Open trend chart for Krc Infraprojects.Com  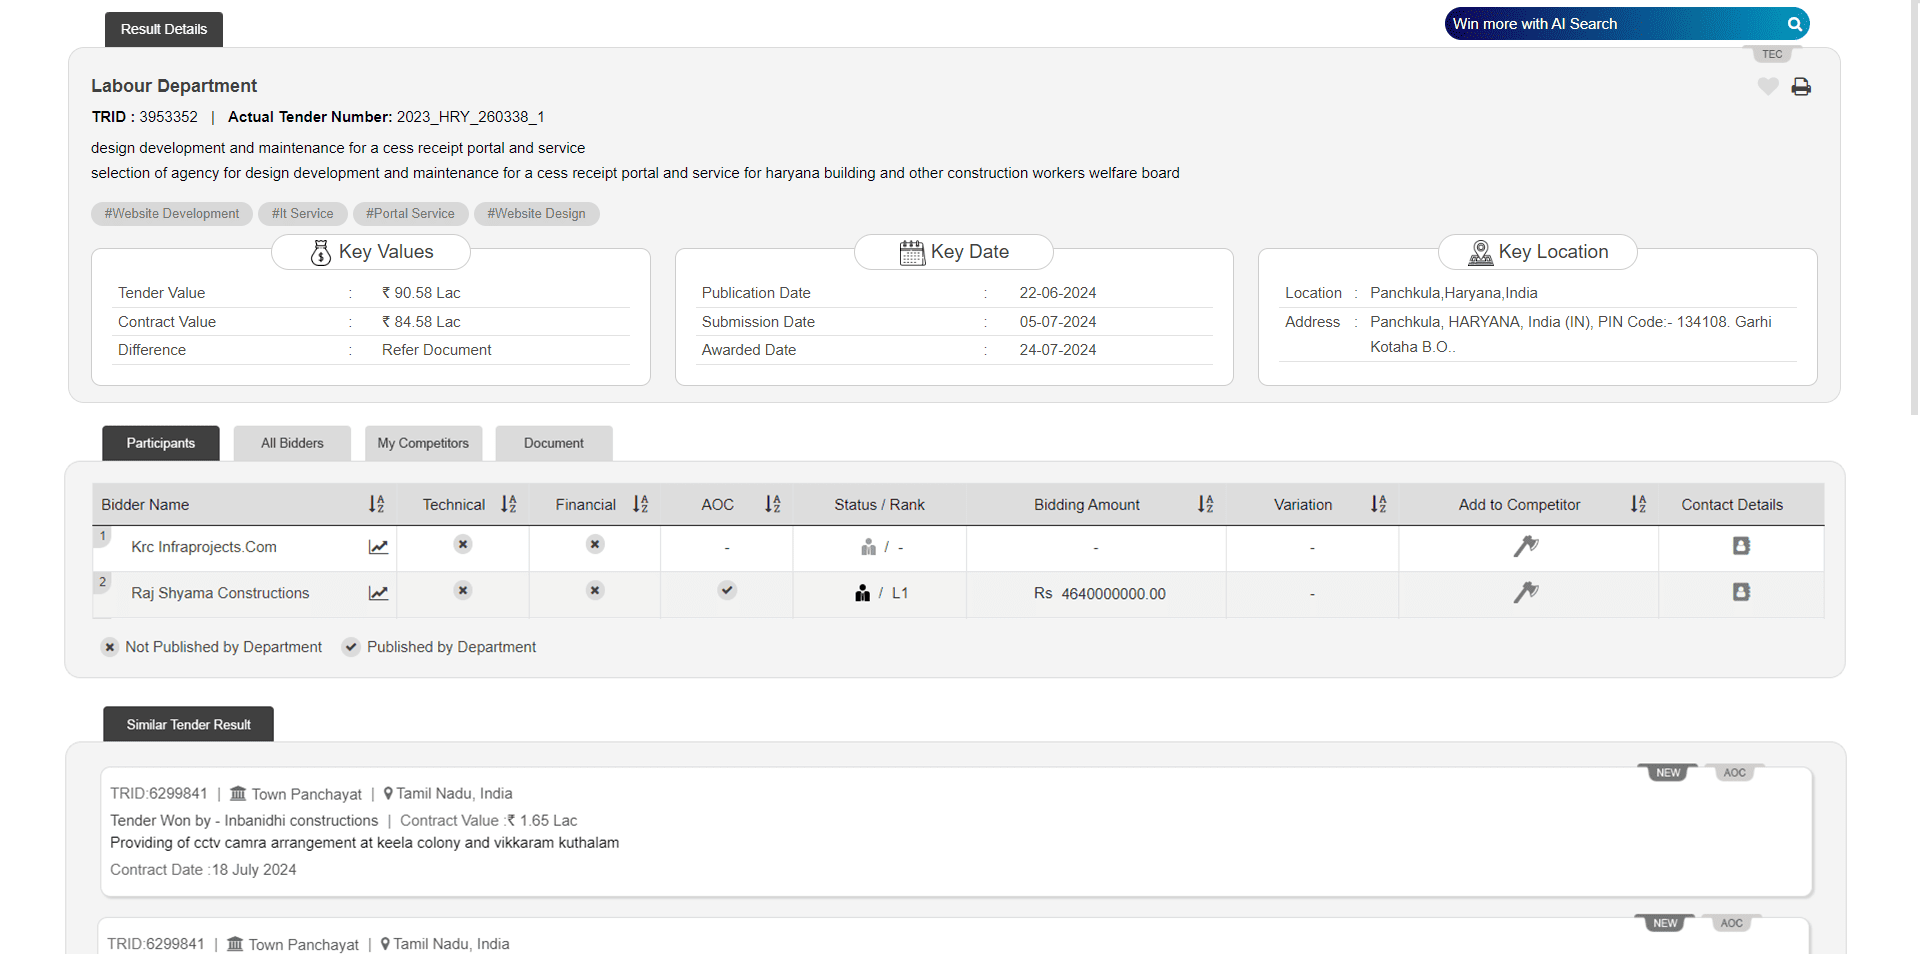(378, 547)
